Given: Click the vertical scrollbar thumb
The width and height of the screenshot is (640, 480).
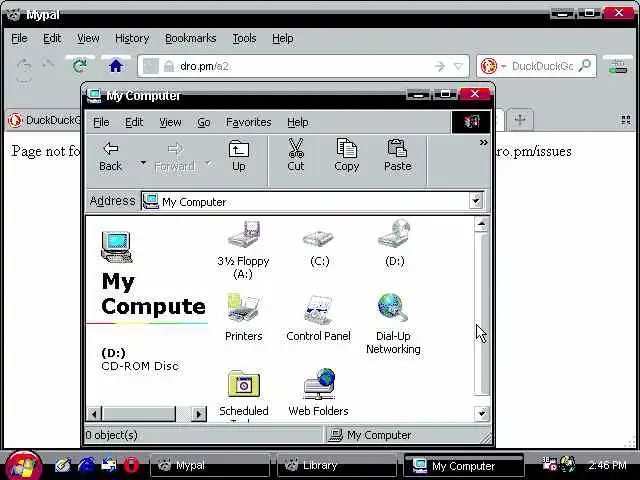Looking at the screenshot, I should [482, 313].
